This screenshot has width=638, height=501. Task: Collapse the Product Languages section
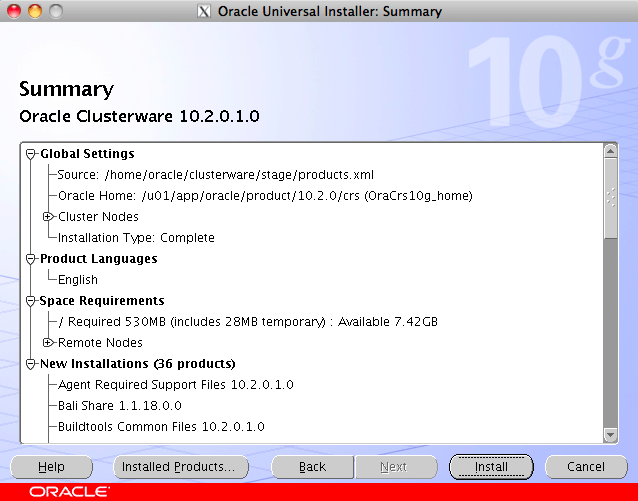(x=31, y=259)
